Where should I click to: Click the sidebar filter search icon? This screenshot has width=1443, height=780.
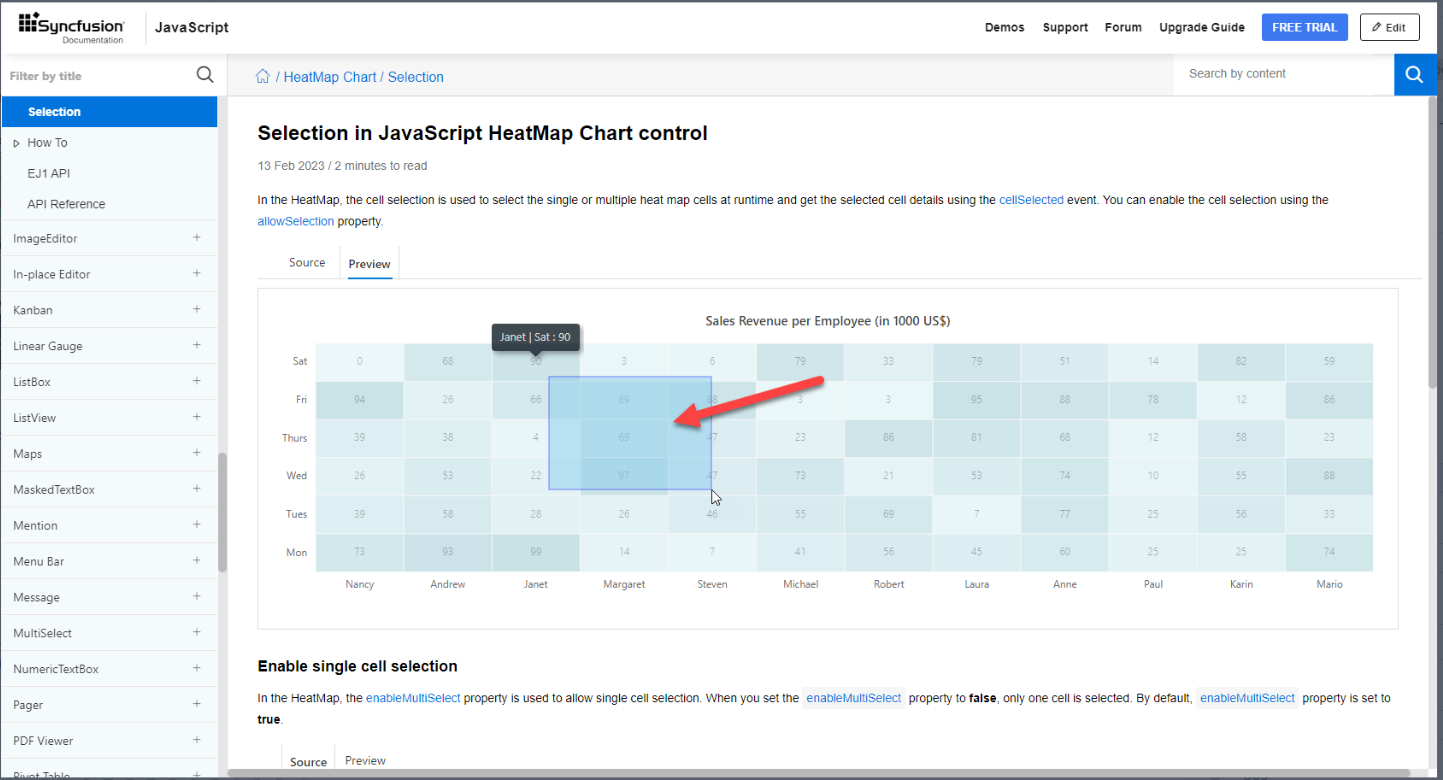point(205,75)
